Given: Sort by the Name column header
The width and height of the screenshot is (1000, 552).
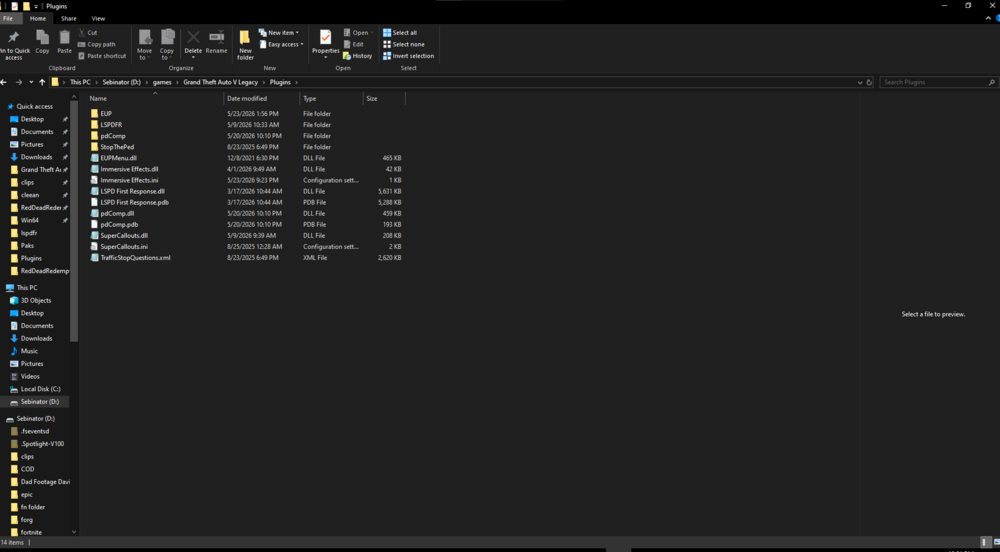Looking at the screenshot, I should pos(154,98).
